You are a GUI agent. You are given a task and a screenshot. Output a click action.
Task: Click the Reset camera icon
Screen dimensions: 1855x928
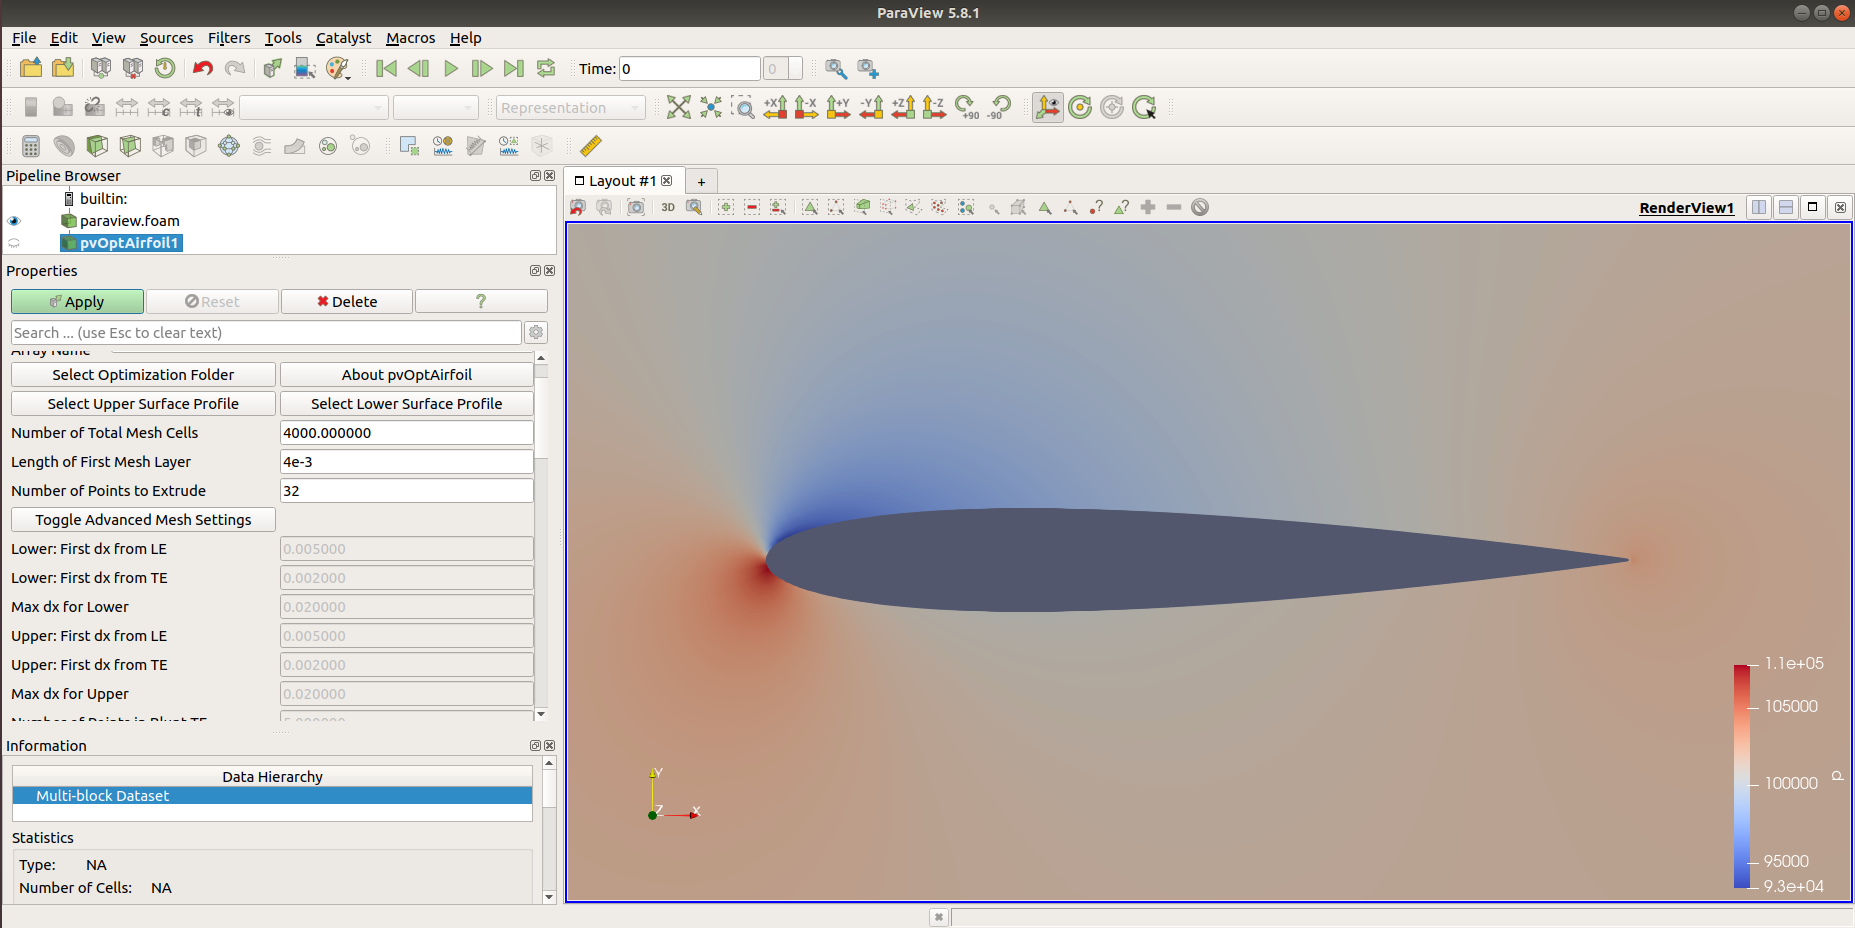point(679,107)
